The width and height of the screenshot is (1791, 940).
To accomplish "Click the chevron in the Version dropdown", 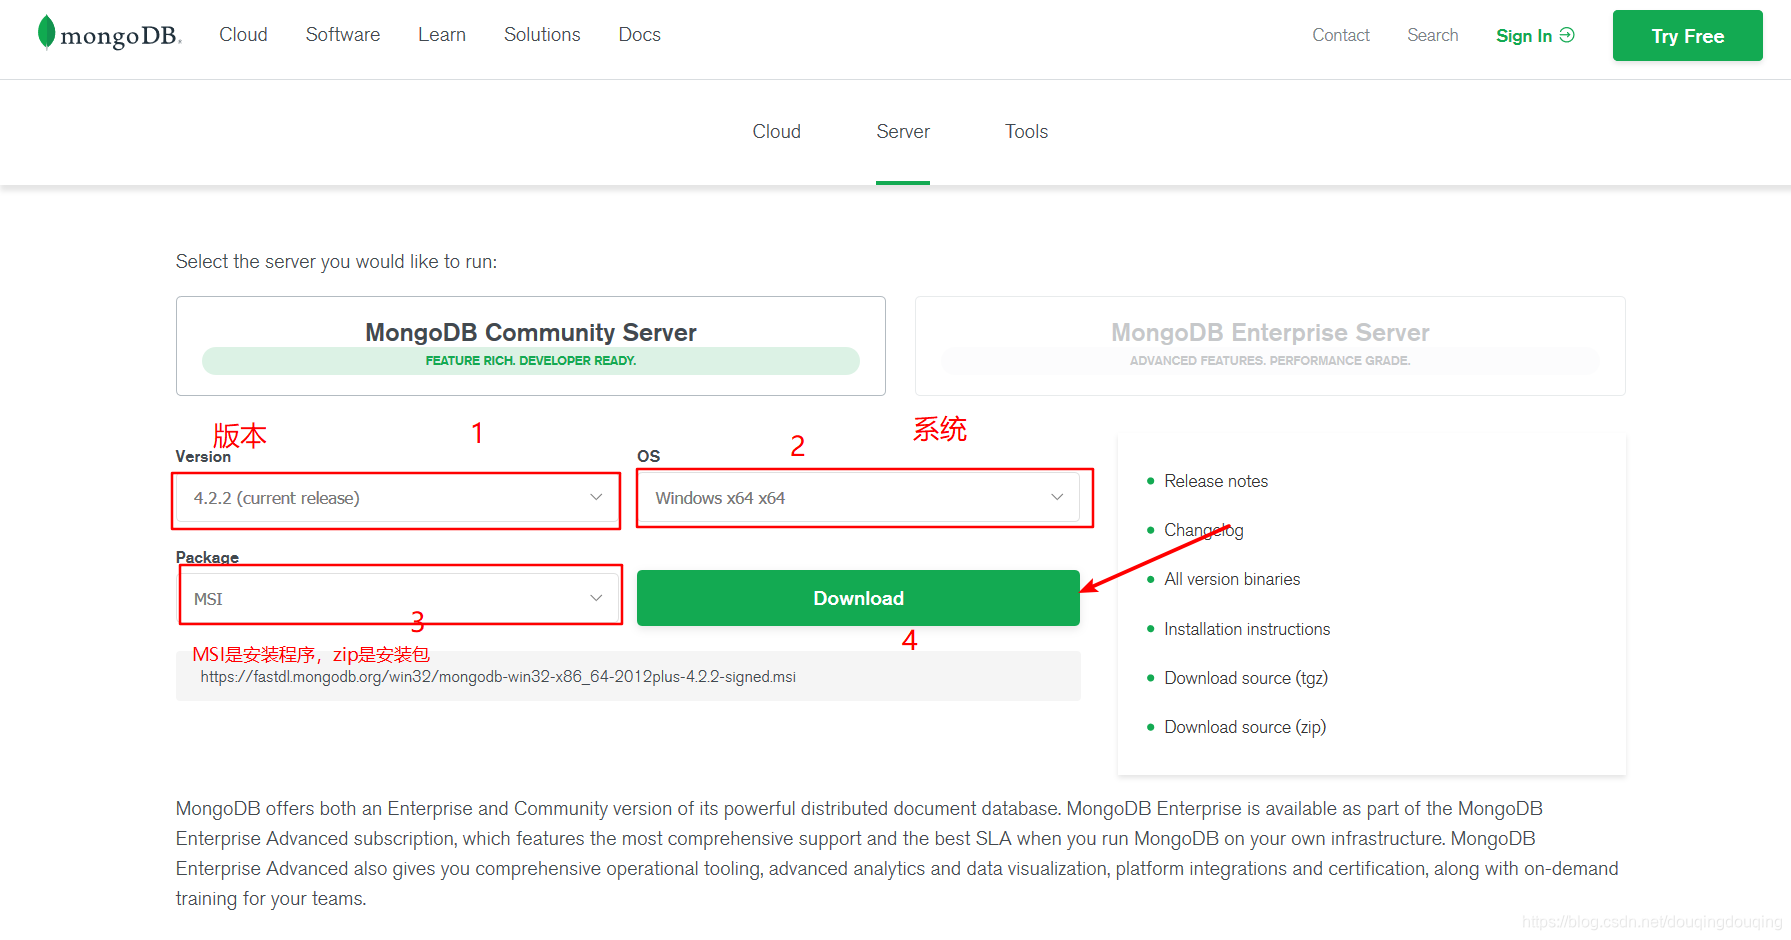I will pos(596,497).
